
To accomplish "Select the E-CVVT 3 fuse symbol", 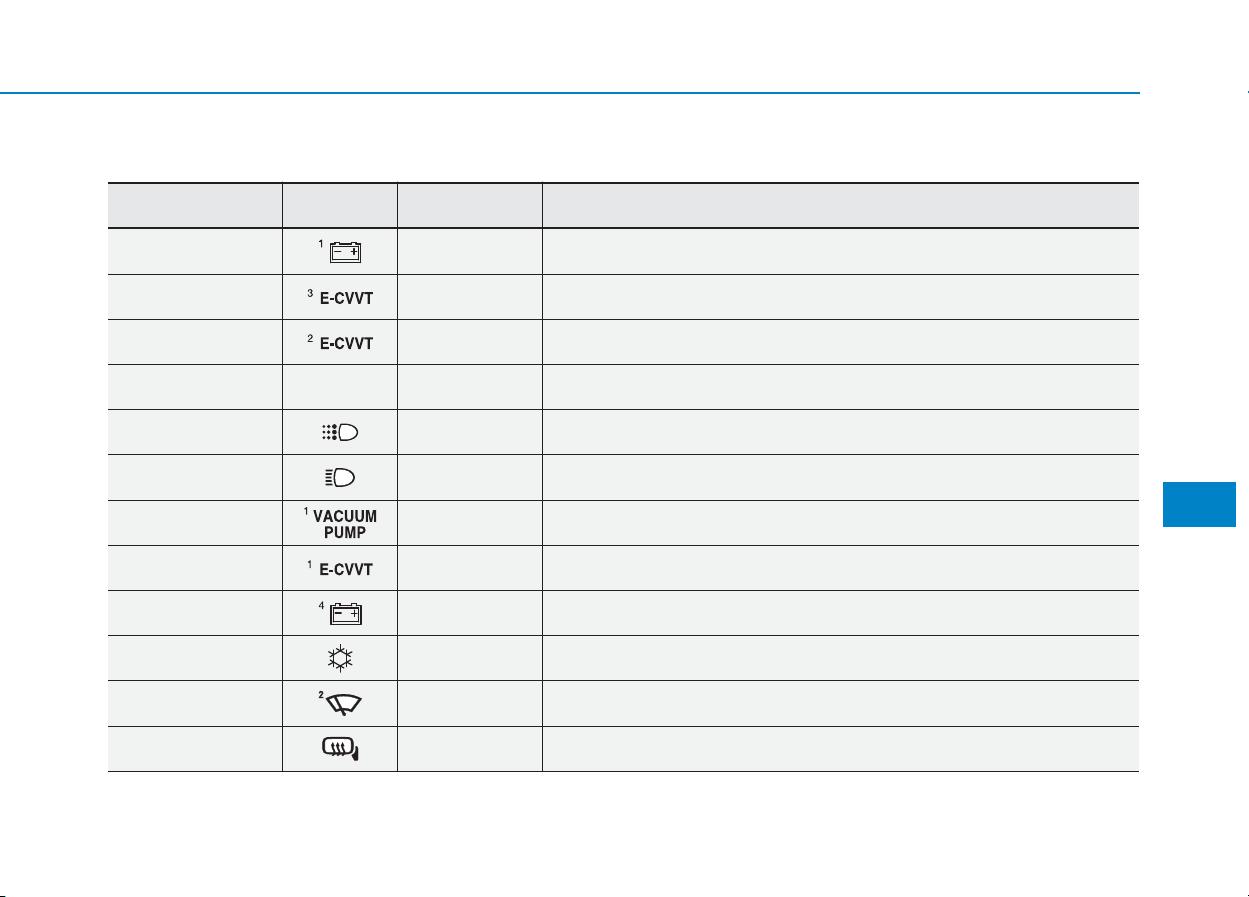I will coord(340,297).
